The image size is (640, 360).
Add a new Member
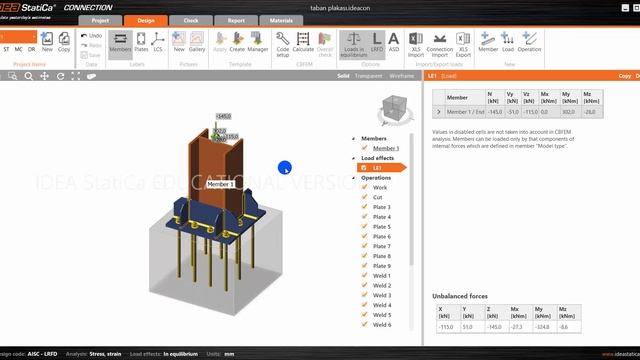tap(488, 42)
